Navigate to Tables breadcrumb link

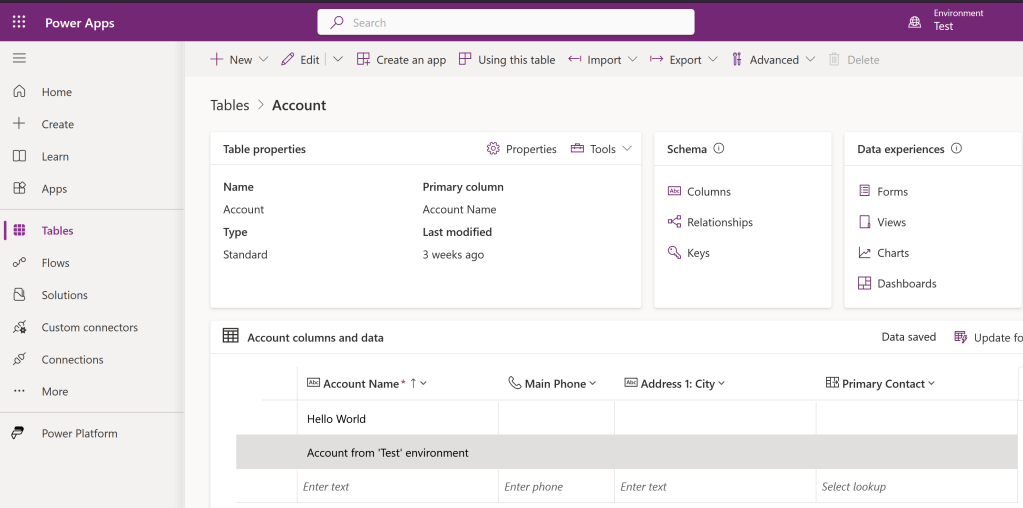click(x=229, y=105)
